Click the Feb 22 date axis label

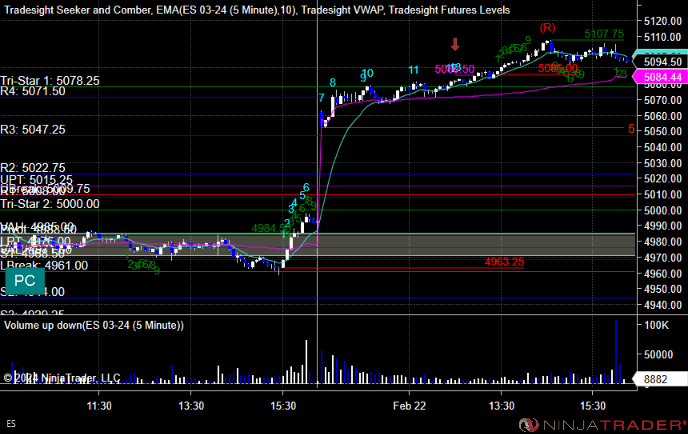[x=409, y=406]
